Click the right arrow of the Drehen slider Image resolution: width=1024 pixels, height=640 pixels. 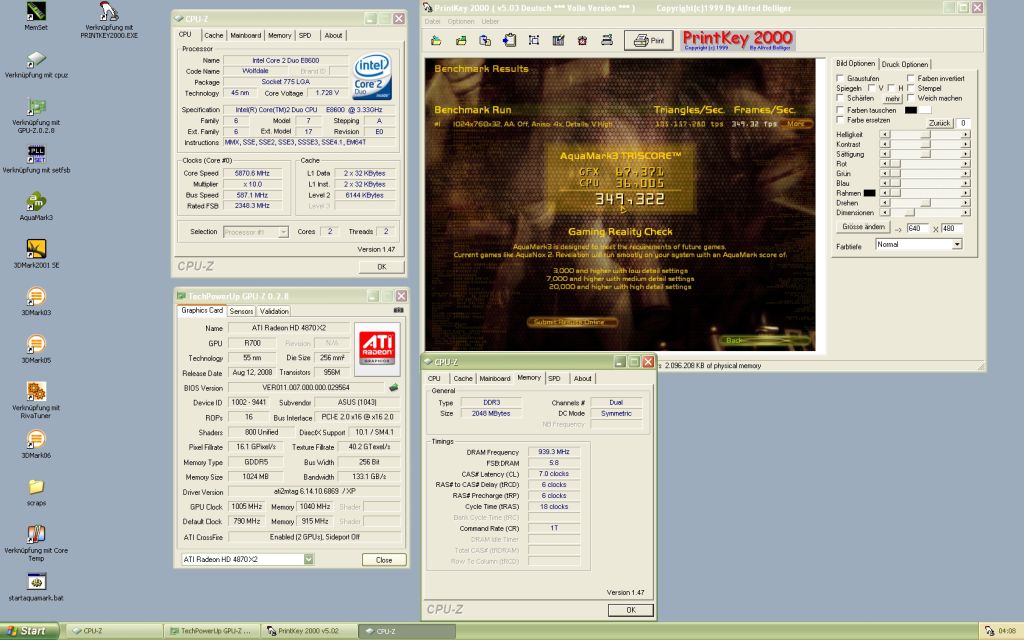click(x=965, y=203)
